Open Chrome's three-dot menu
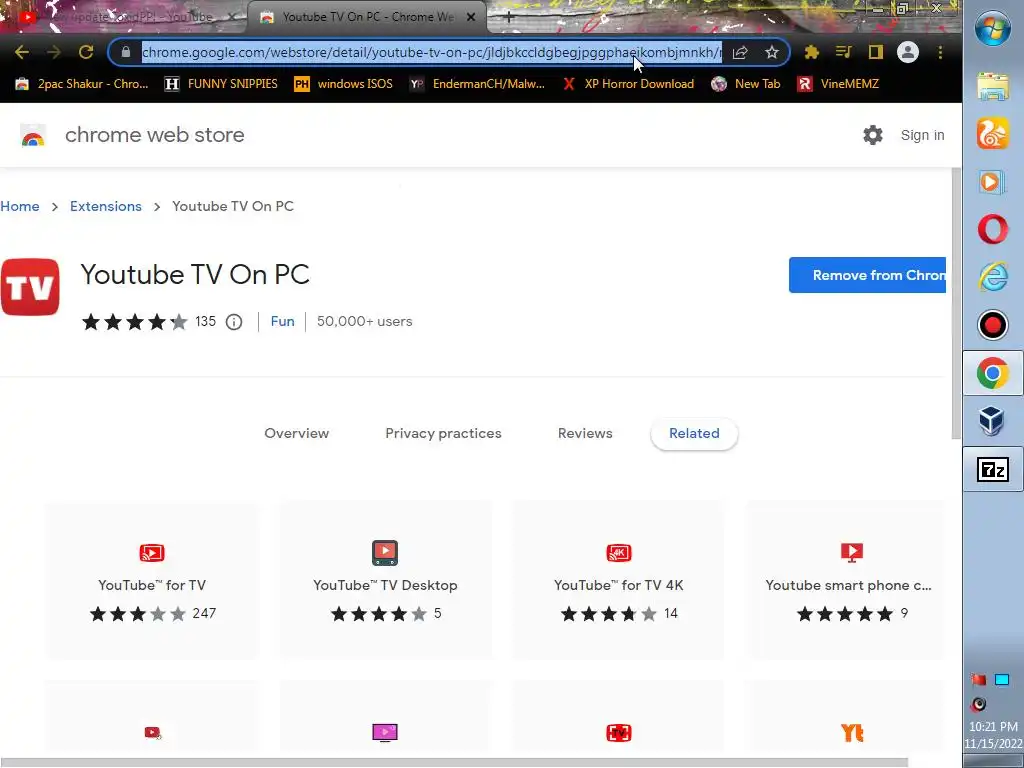The width and height of the screenshot is (1024, 768). point(940,52)
